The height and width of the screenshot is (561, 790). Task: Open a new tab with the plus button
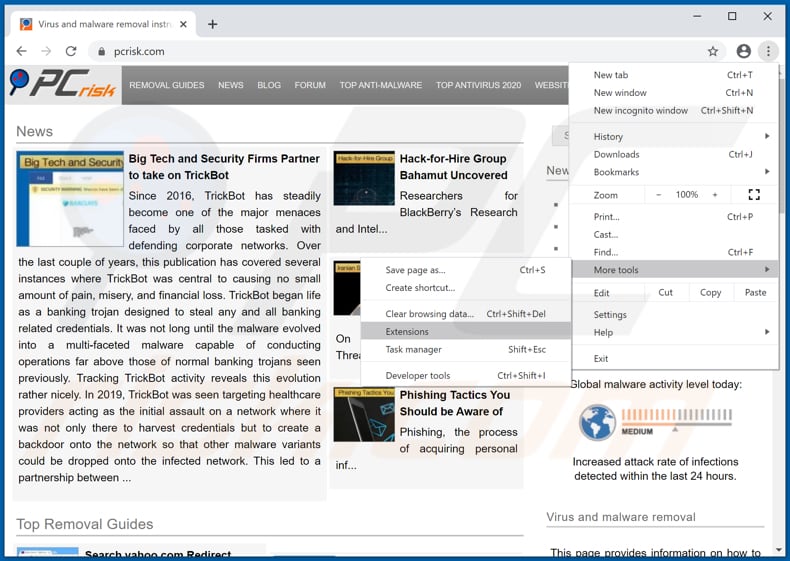point(213,24)
